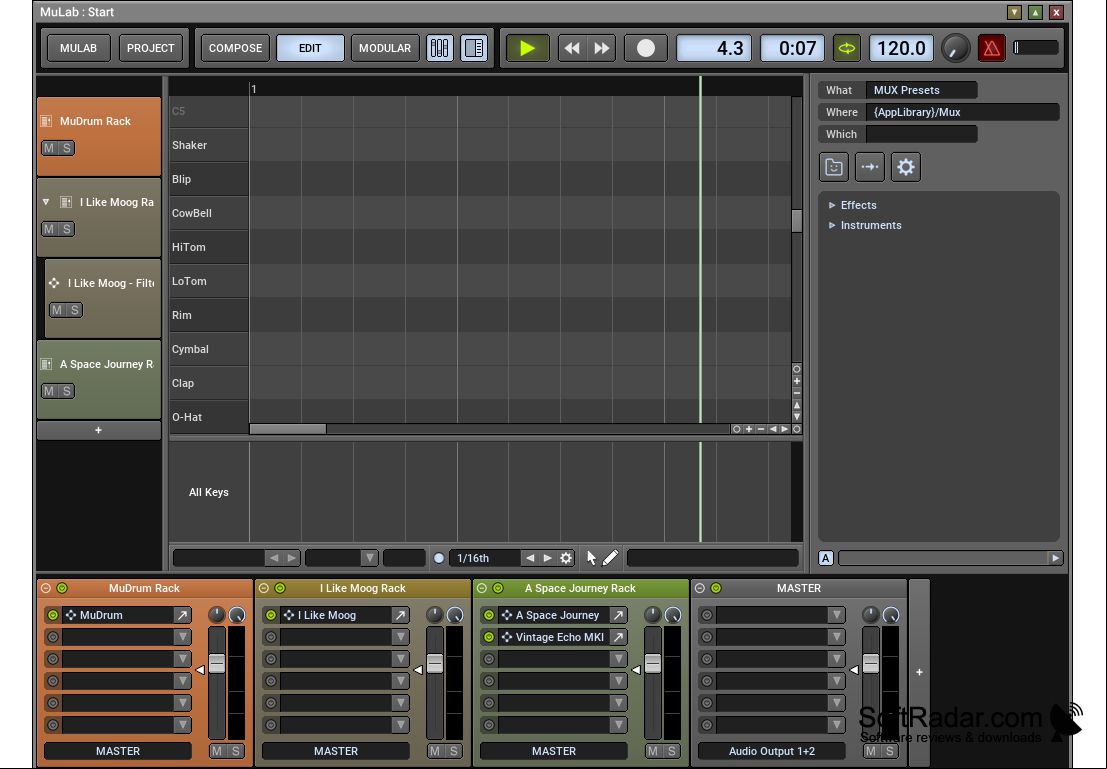This screenshot has width=1107, height=769.
Task: Solo the I Like Moog - Filter subtrack
Action: 75,310
